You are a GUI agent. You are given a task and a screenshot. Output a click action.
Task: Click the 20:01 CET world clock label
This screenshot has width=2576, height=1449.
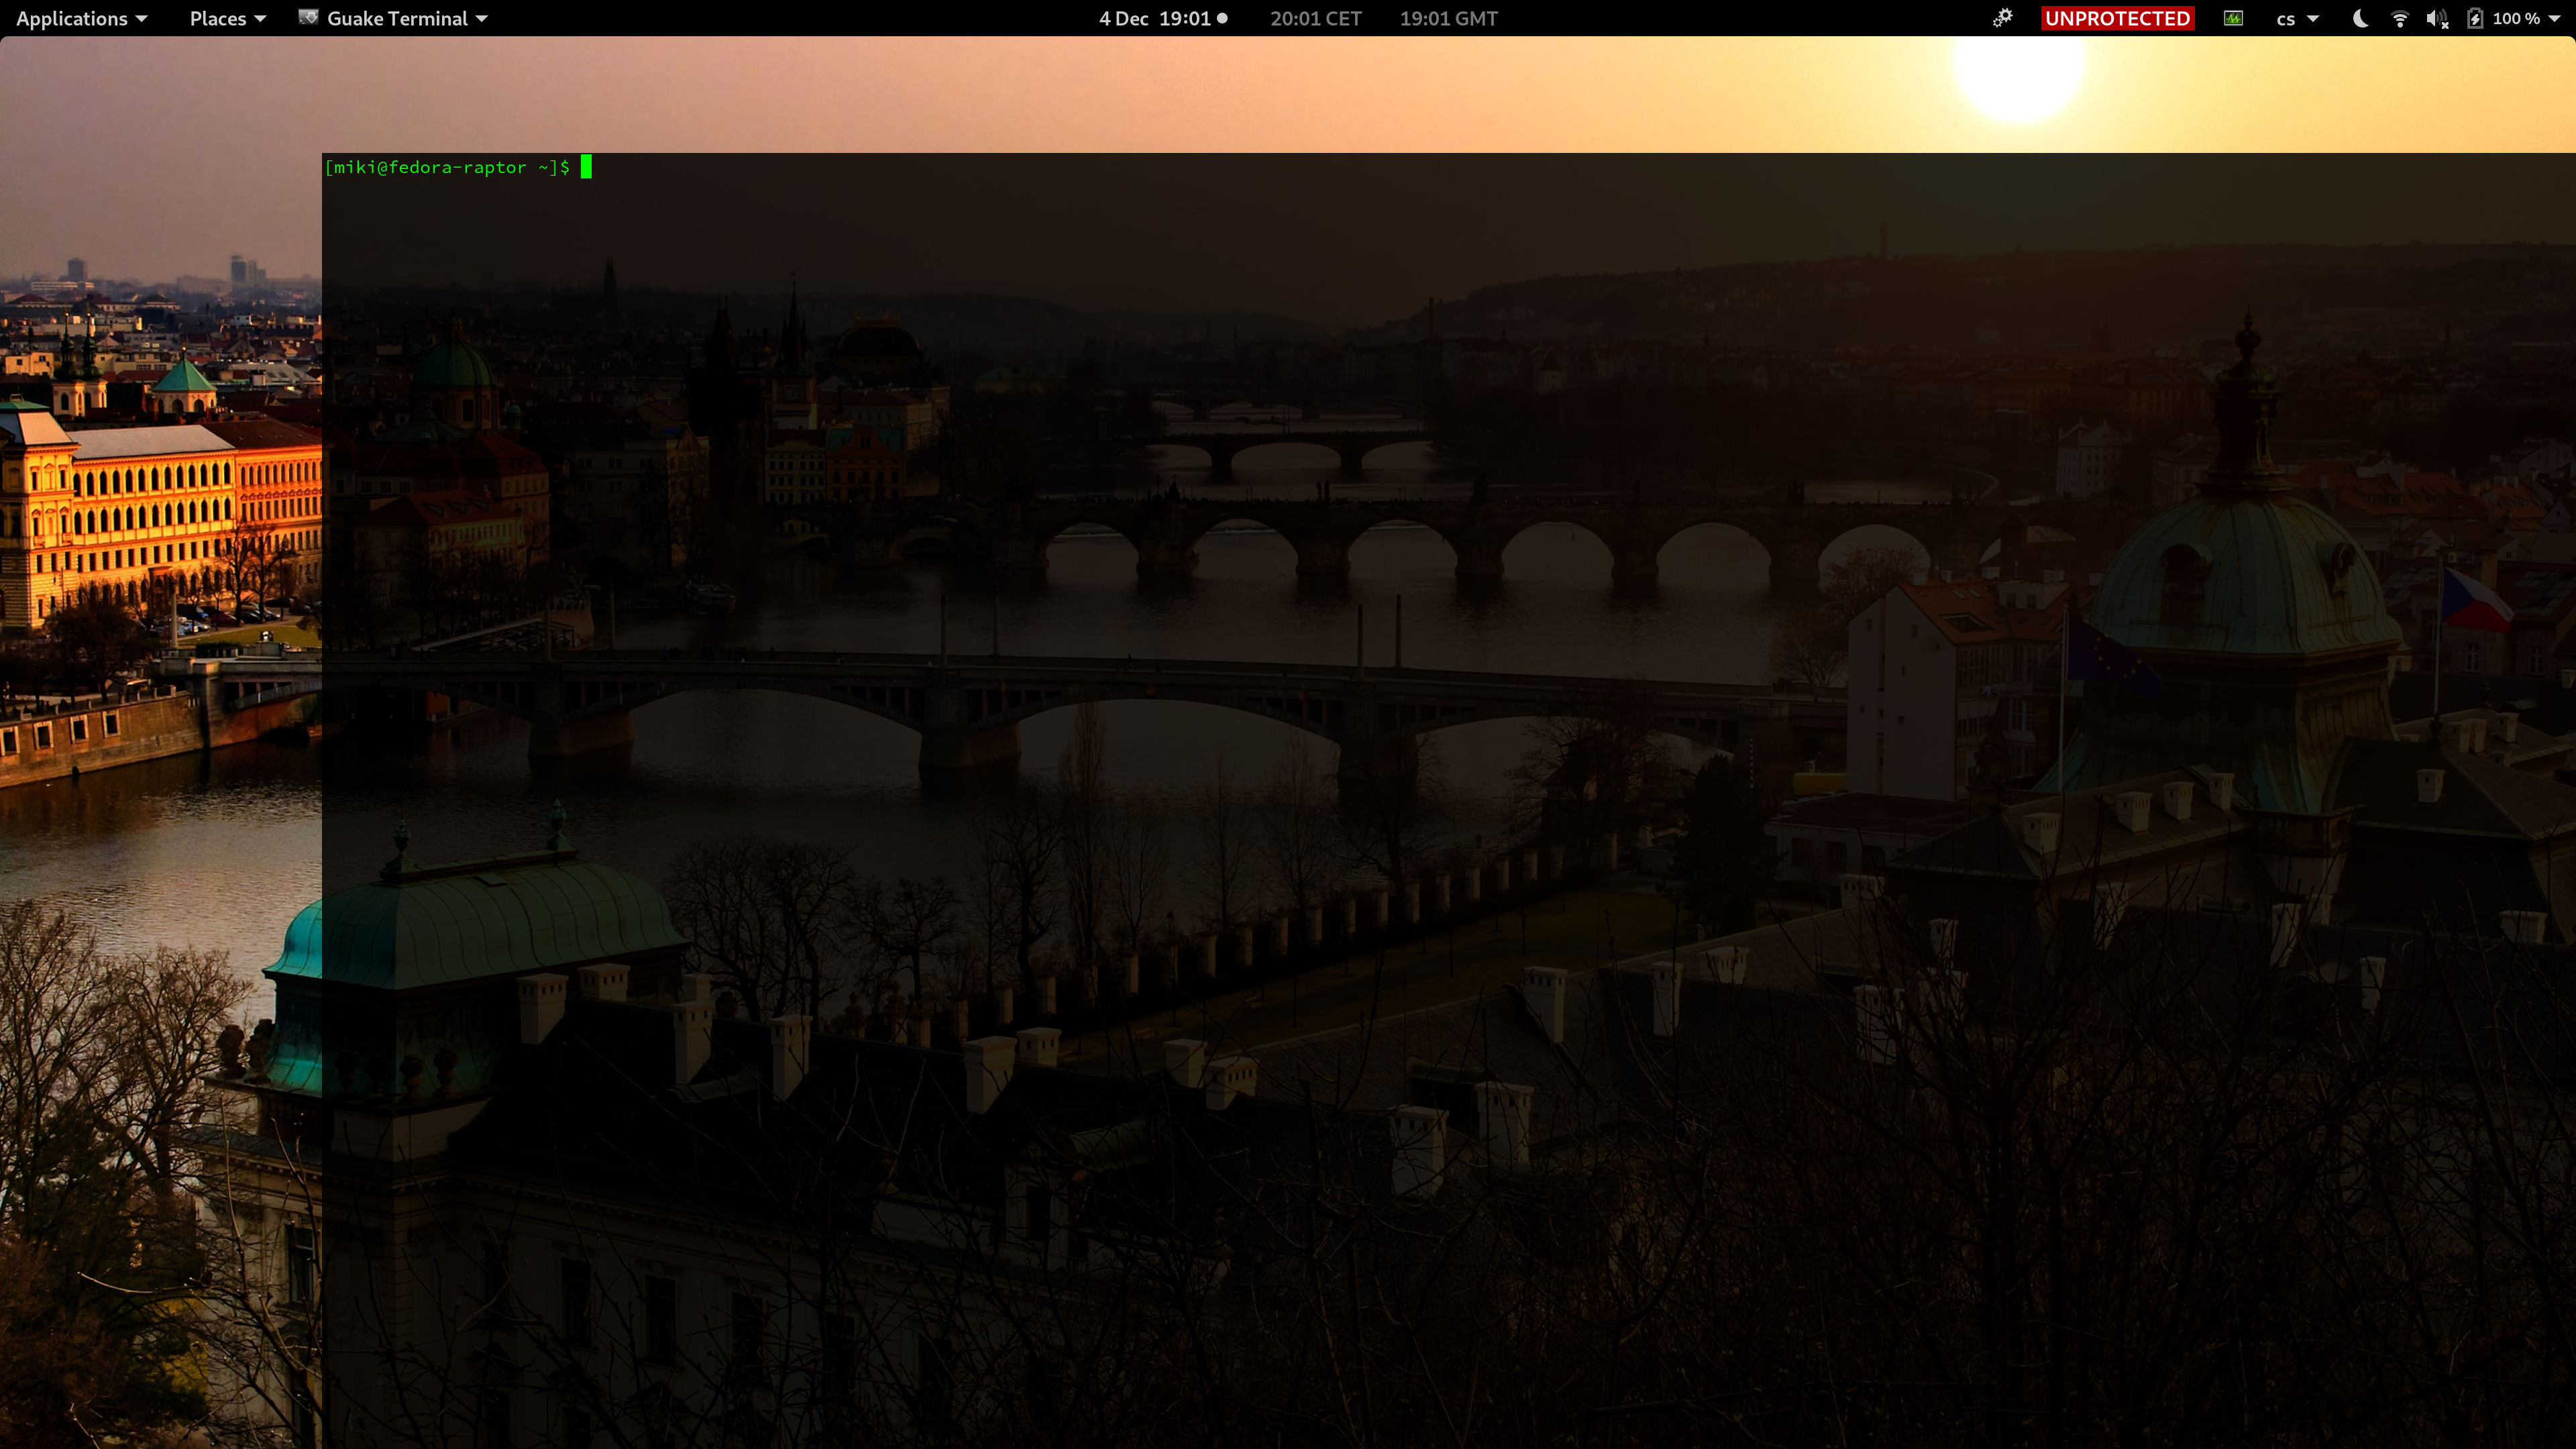1315,18
